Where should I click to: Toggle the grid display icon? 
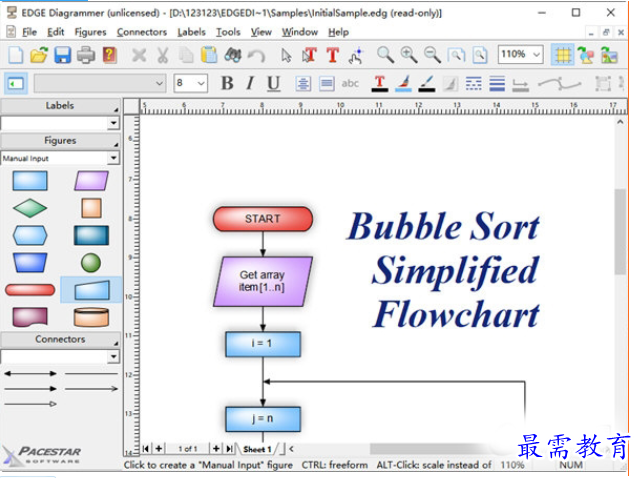coord(562,55)
